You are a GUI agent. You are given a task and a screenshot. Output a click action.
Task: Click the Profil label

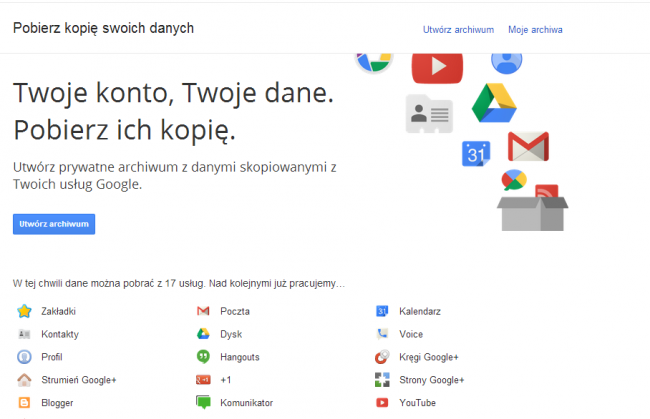coord(52,357)
